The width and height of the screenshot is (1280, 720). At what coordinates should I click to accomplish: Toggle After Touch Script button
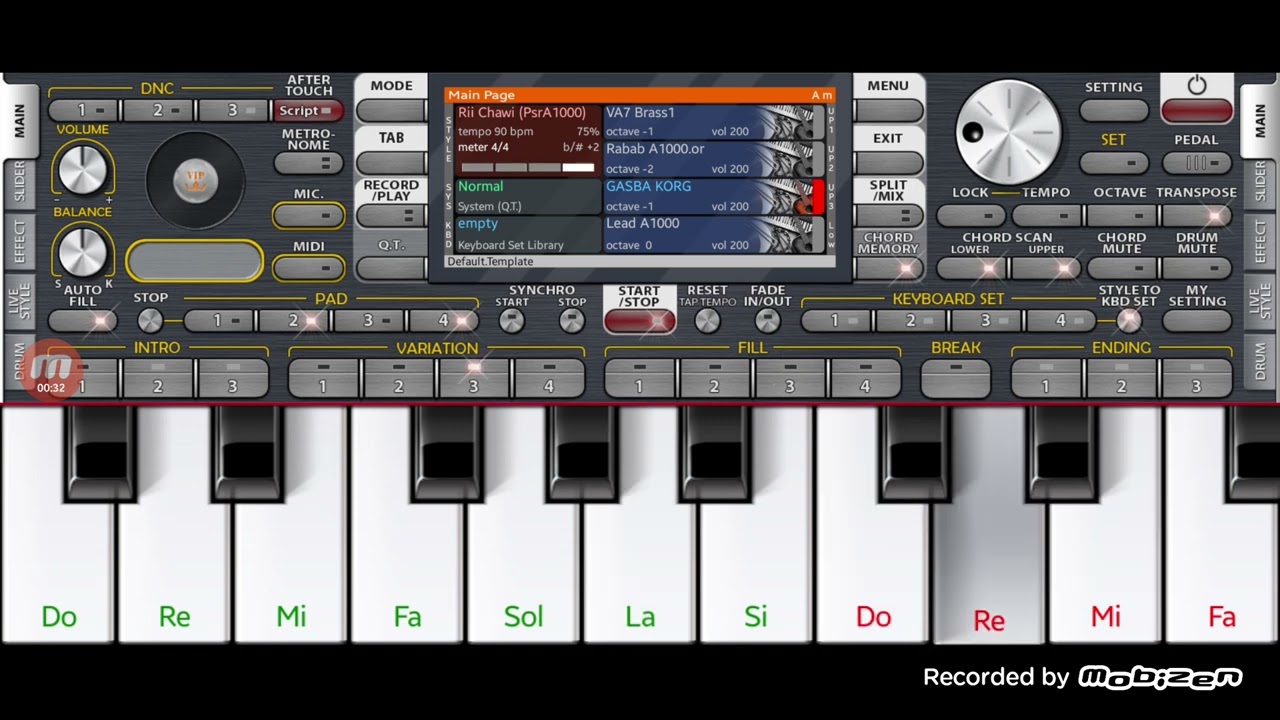pyautogui.click(x=309, y=110)
